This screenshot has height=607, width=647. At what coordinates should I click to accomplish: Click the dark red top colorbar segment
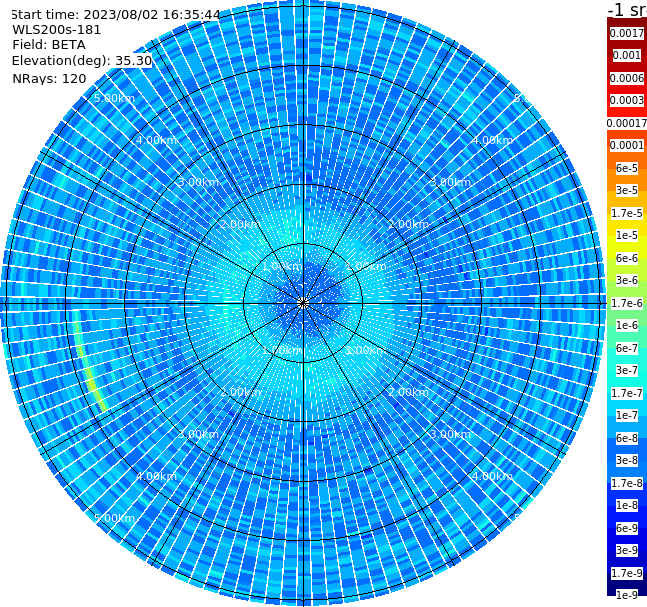627,22
